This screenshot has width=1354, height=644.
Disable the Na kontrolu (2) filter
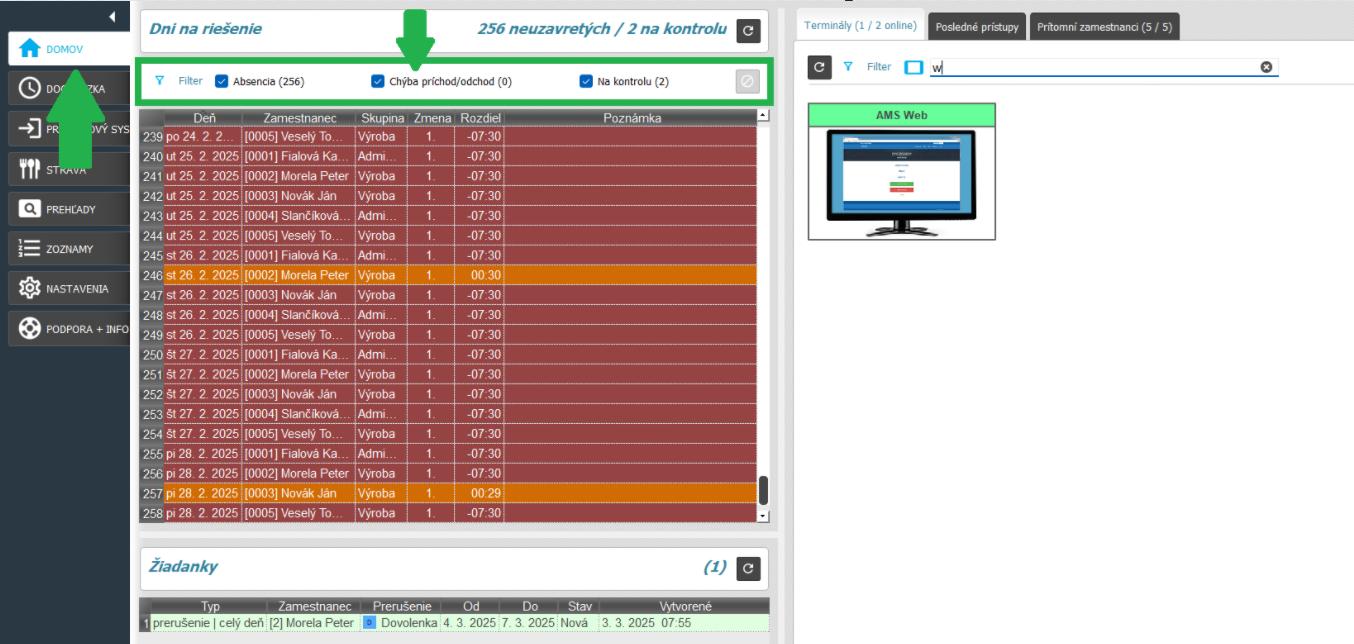click(x=586, y=82)
